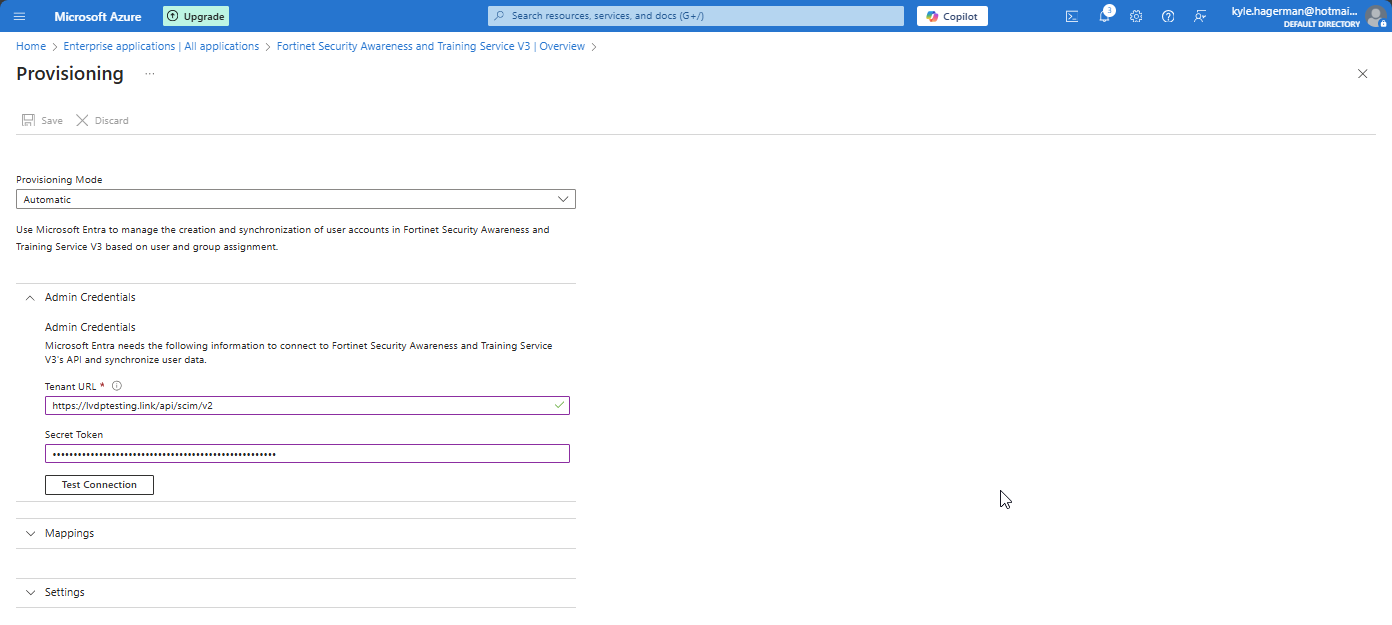Screen dimensions: 1392x625
Task: Click into the Secret Token field
Action: coord(307,454)
